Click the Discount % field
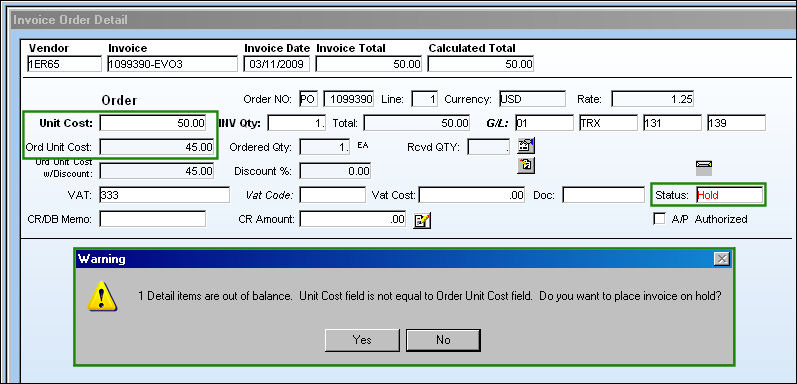 (x=335, y=171)
